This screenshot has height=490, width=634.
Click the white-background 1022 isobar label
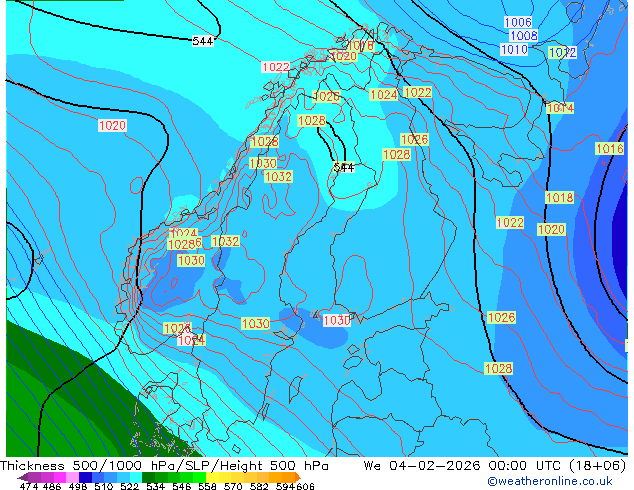coord(276,67)
